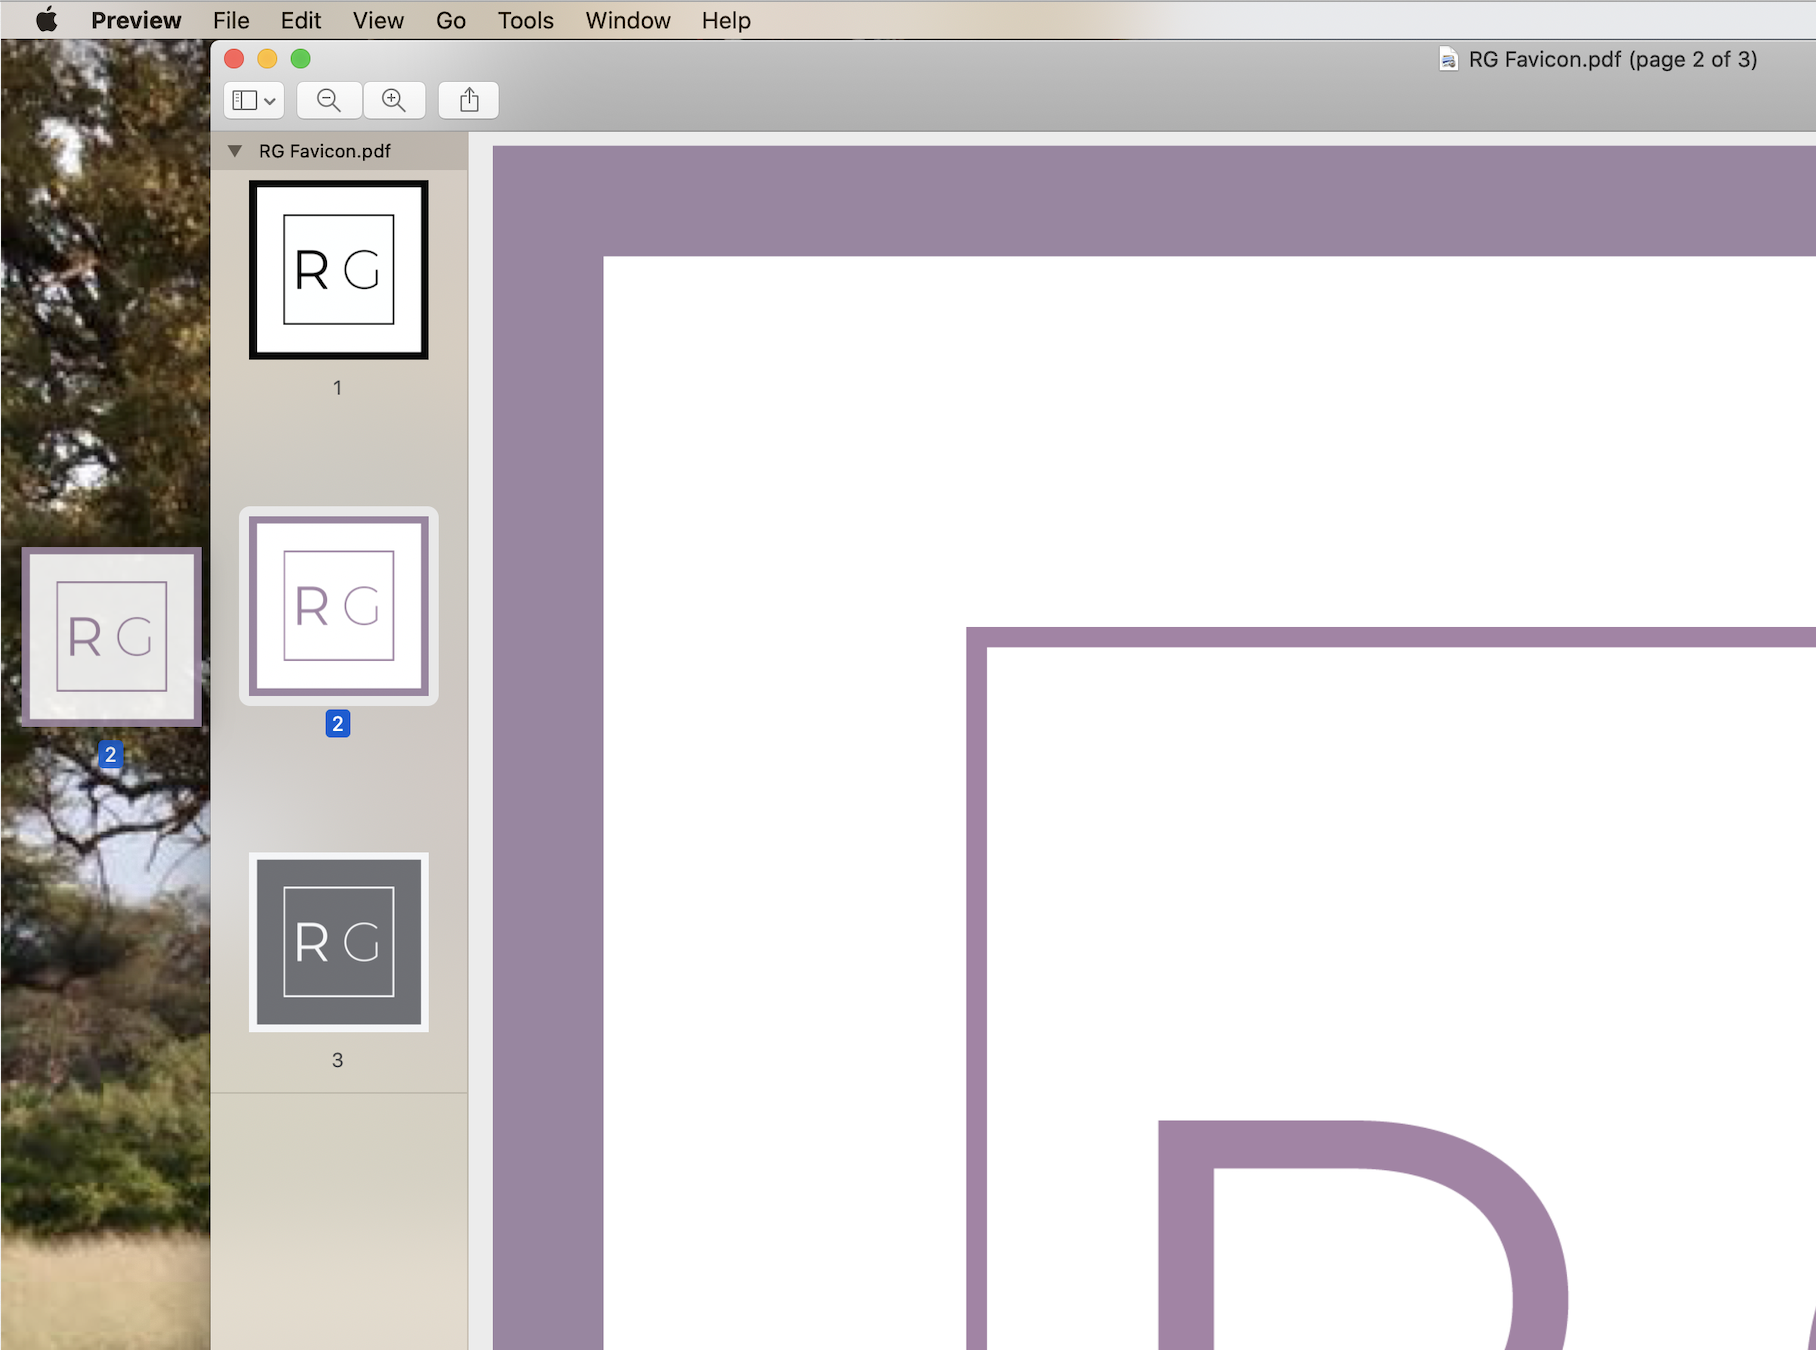Click the Share toolbar icon
1816x1350 pixels.
coord(469,100)
